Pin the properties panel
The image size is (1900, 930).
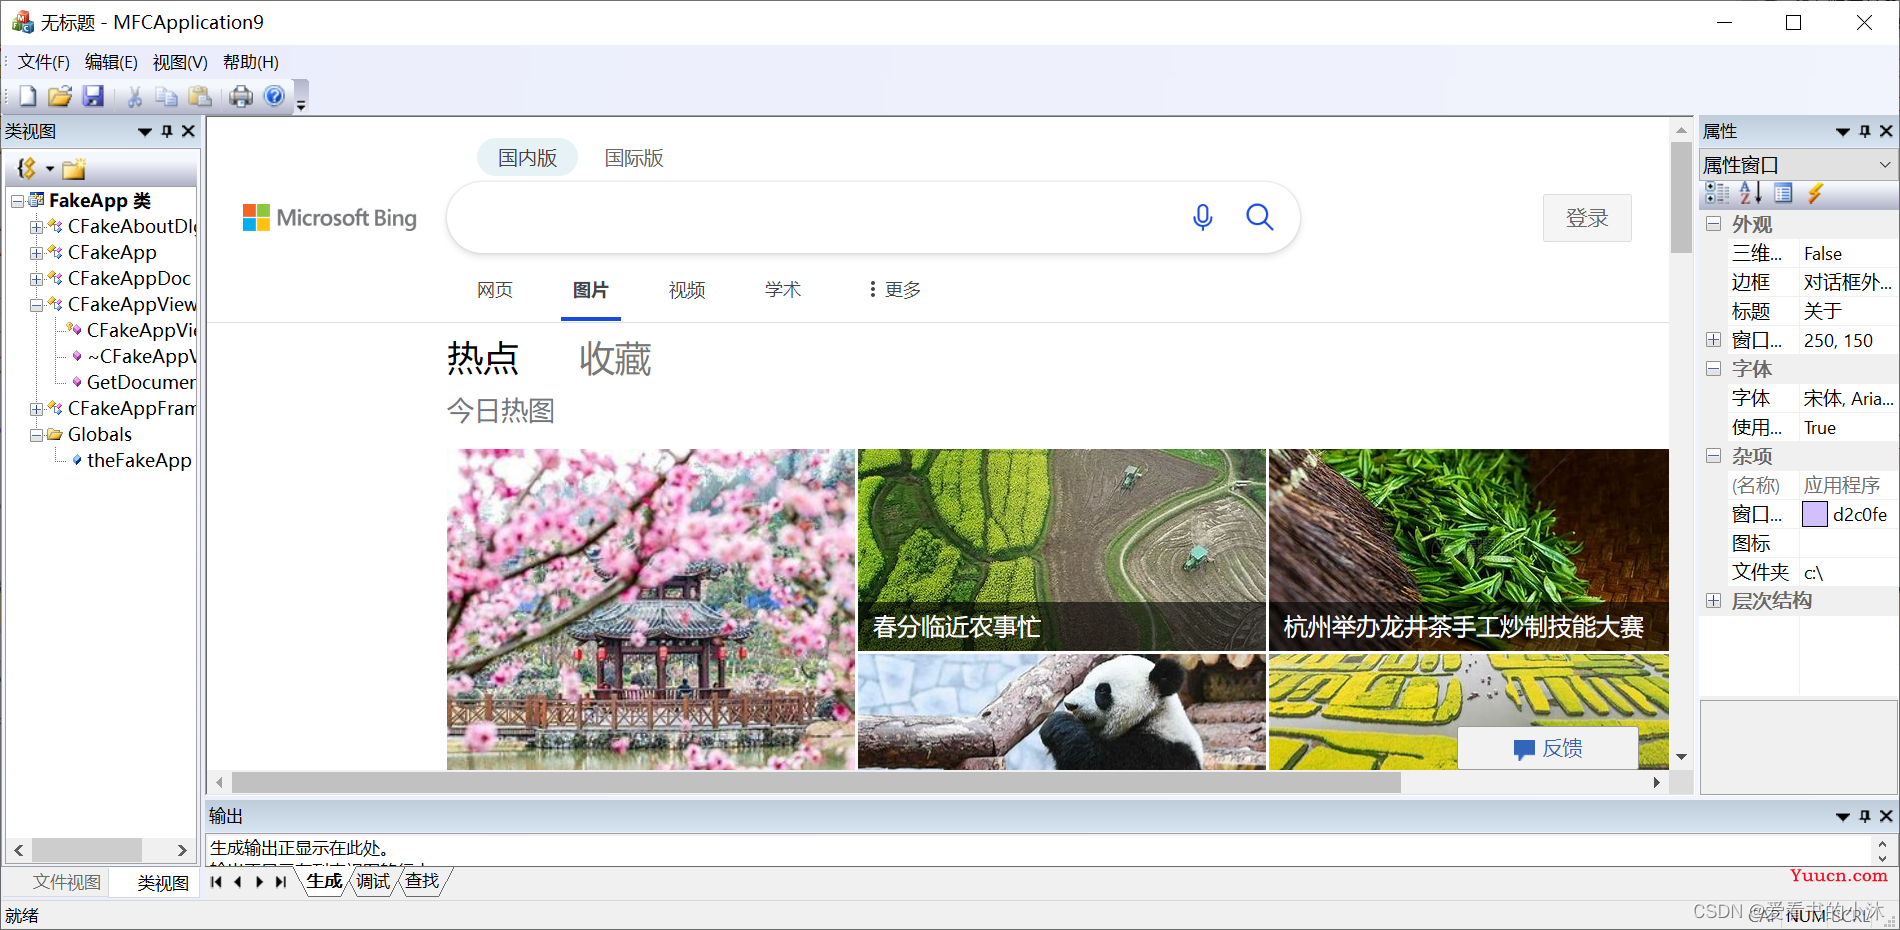pyautogui.click(x=1865, y=131)
